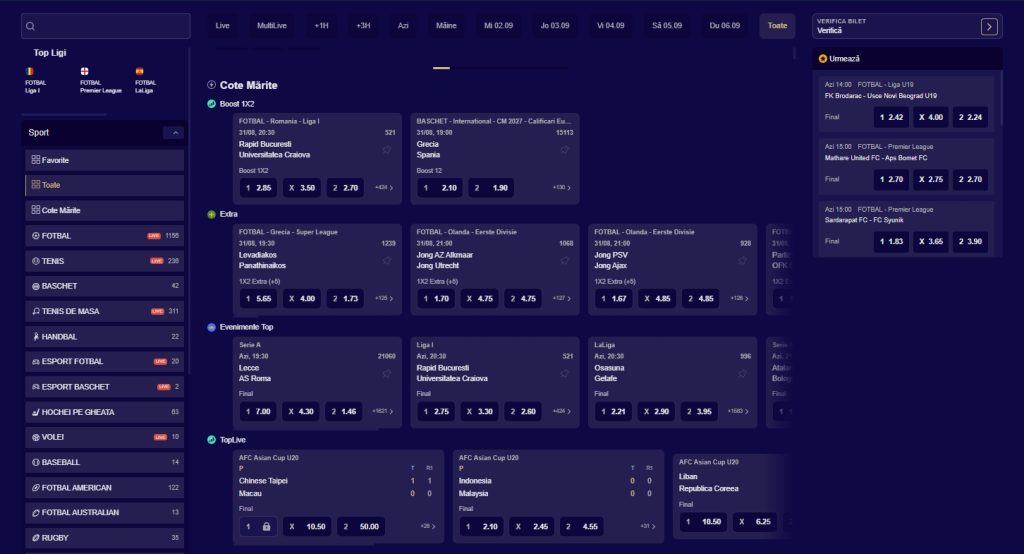Viewport: 1024px width, 554px height.
Task: Open Romania Liga I top league flag
Action: 29,71
